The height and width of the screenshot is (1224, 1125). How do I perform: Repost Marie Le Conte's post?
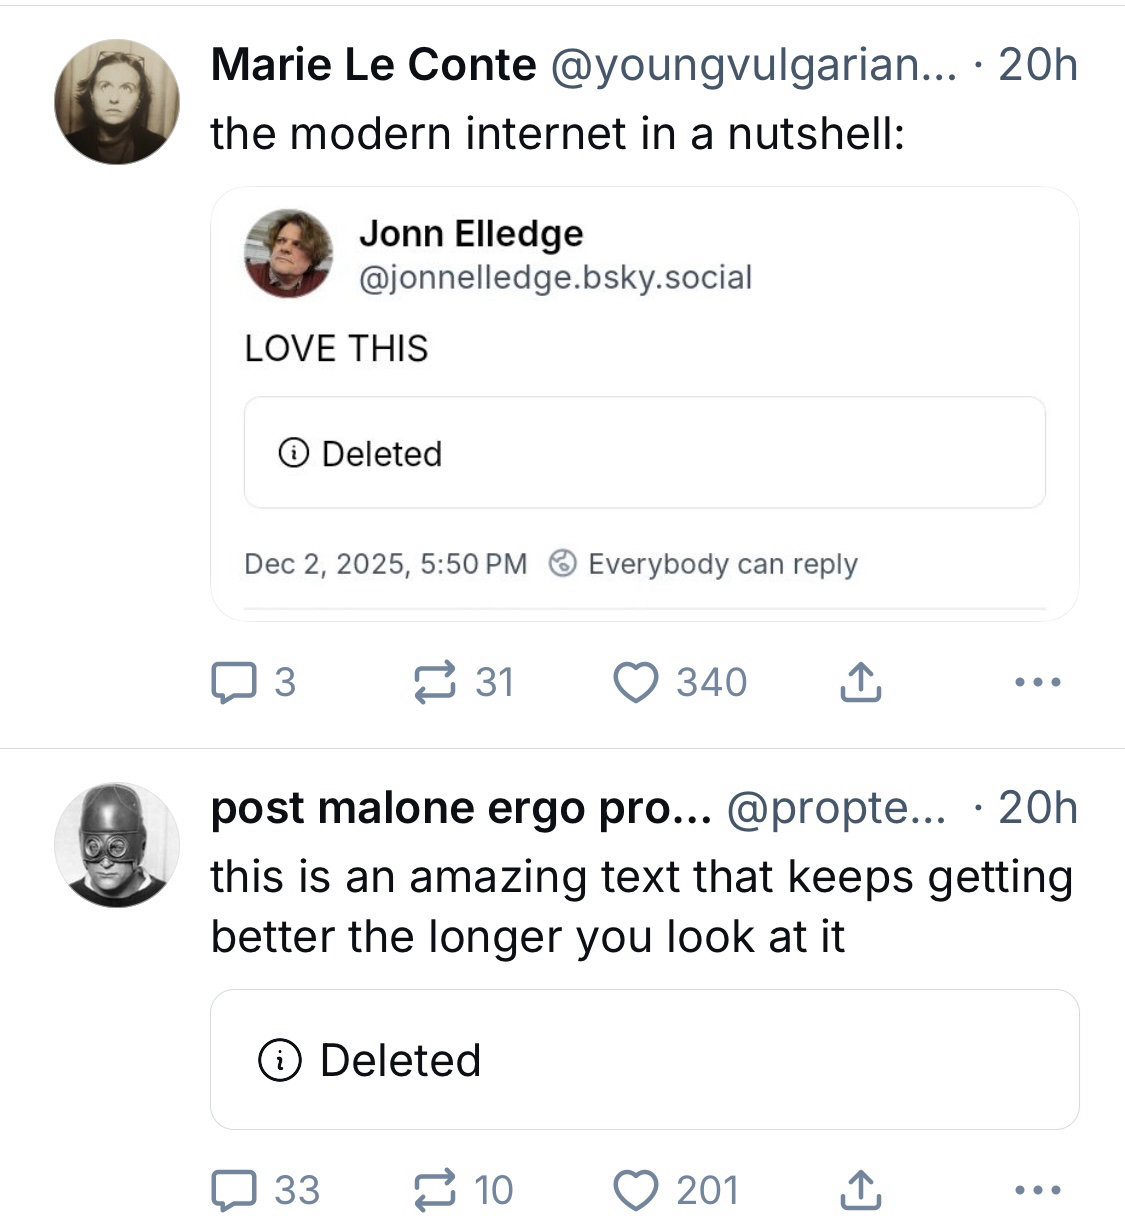(x=435, y=683)
